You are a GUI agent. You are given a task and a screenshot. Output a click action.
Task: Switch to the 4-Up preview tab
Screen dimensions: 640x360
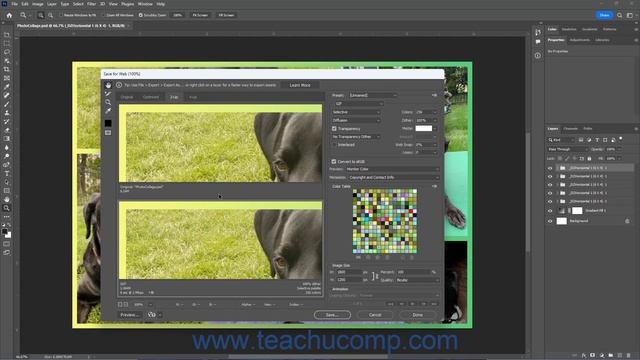(193, 97)
